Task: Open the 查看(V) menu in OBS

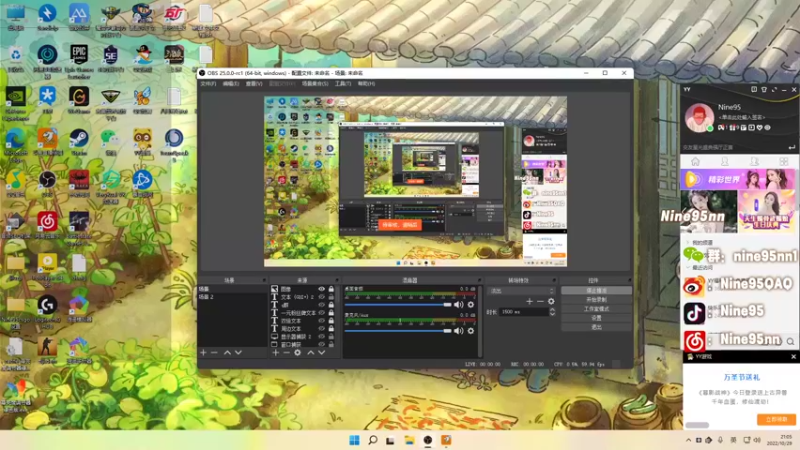Action: pyautogui.click(x=254, y=84)
